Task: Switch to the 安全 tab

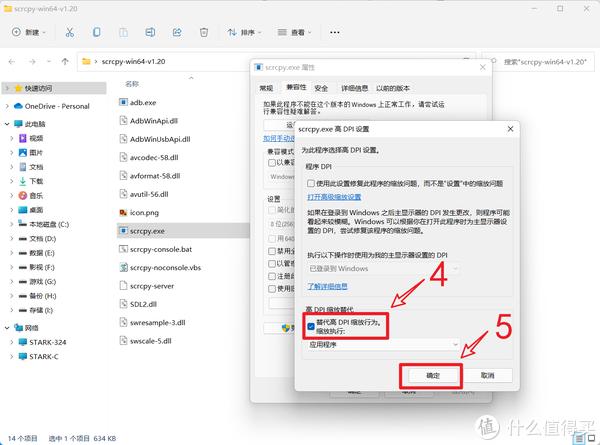Action: click(x=321, y=88)
